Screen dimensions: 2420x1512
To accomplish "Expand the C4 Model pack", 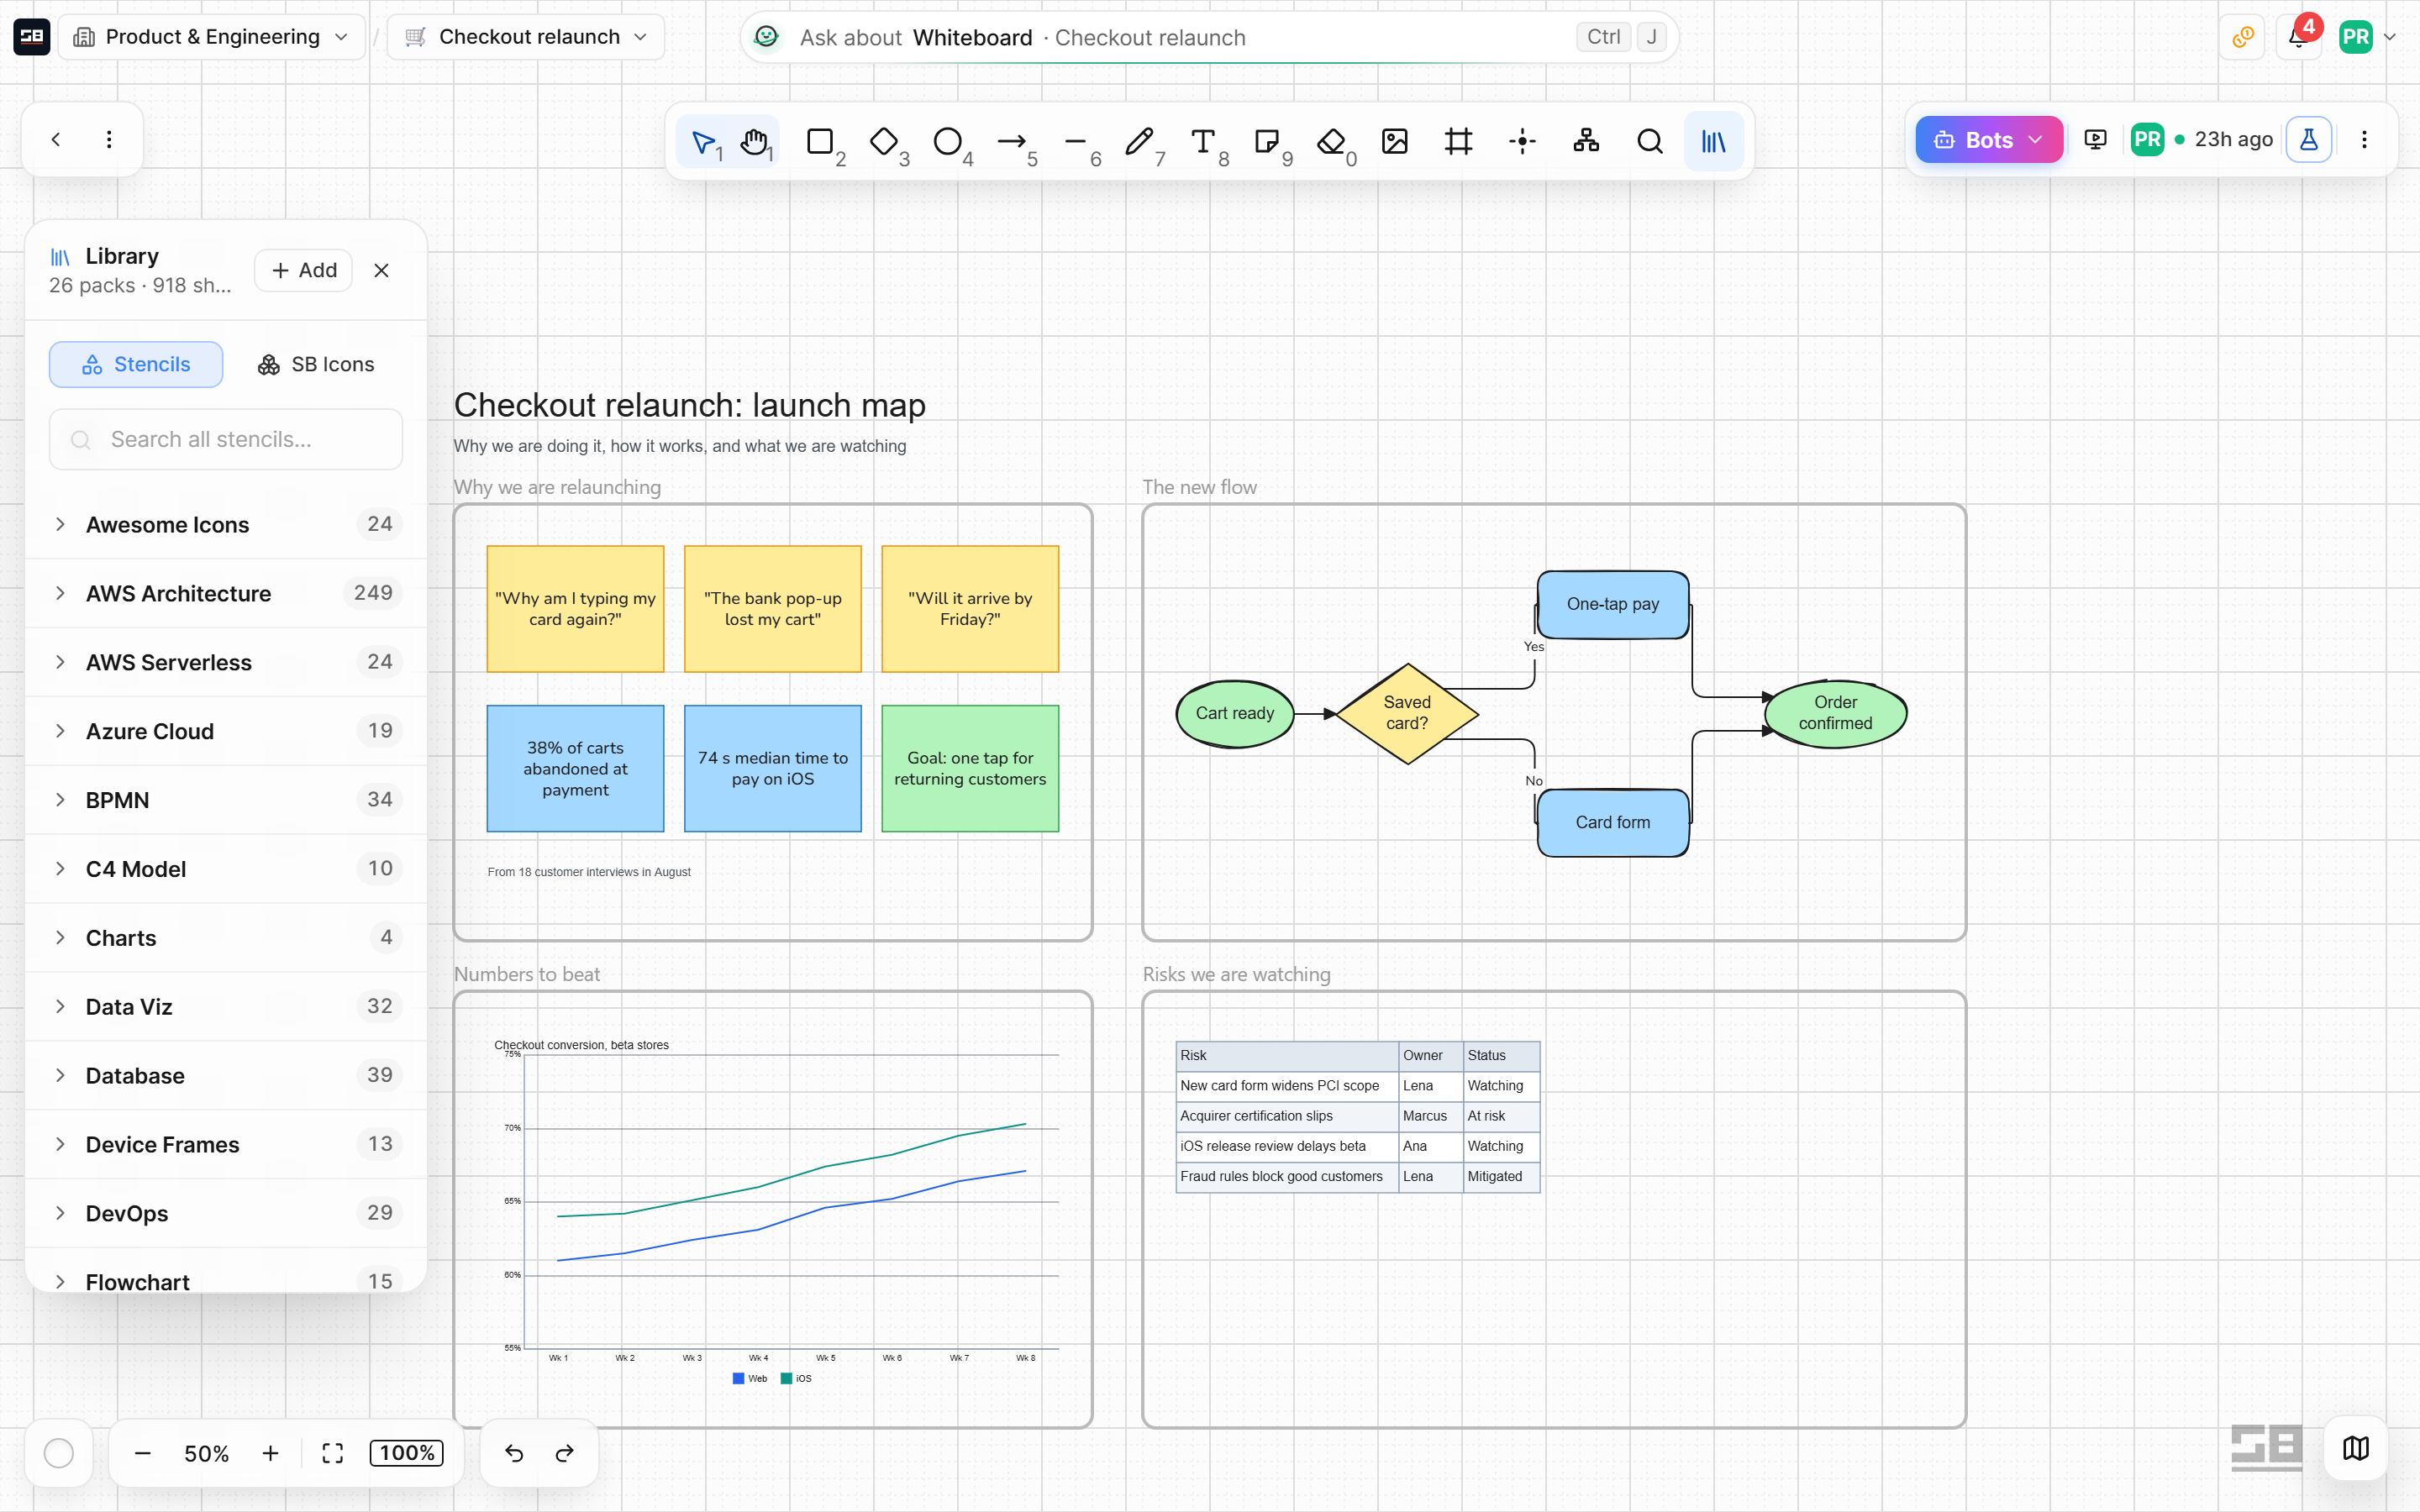I will [x=226, y=869].
